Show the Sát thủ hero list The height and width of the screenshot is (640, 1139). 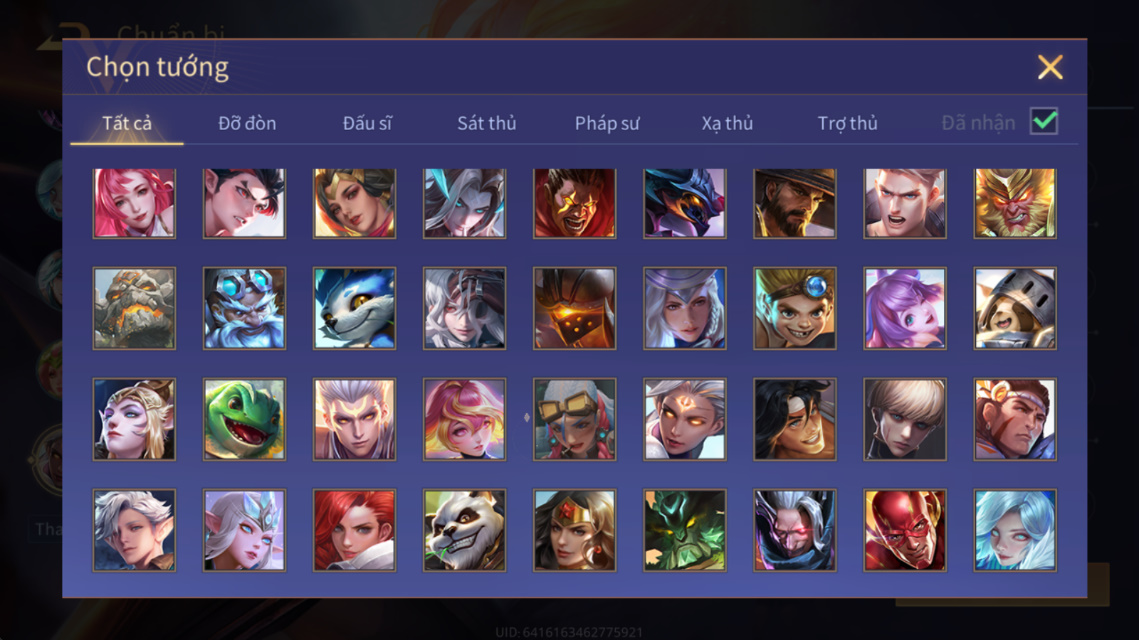[487, 123]
